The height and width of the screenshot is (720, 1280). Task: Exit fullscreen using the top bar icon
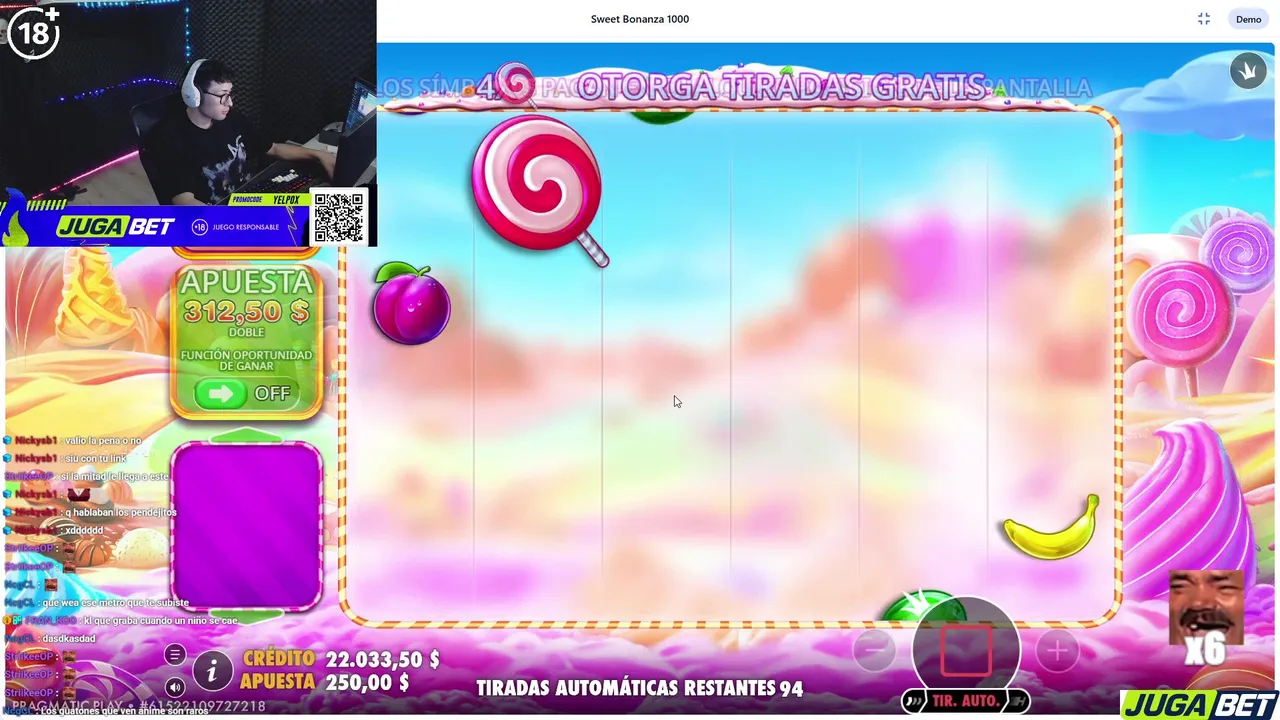pos(1204,19)
